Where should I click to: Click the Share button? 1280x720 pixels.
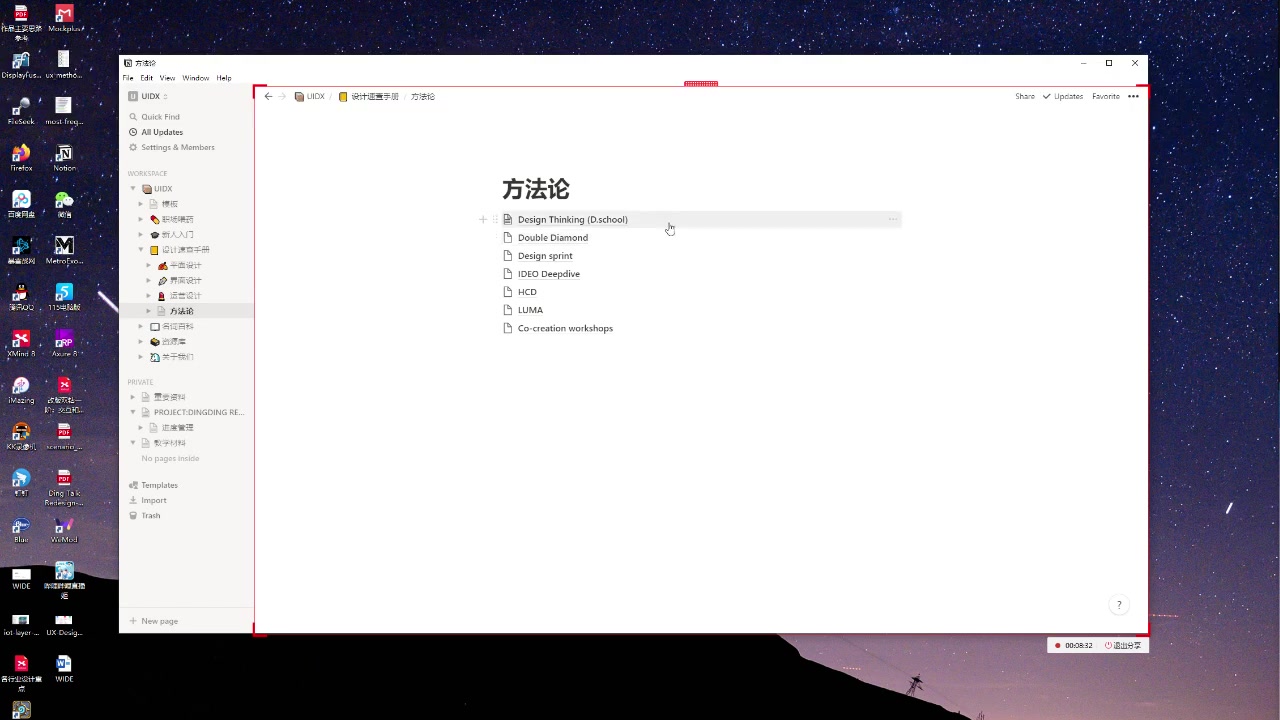[1024, 96]
